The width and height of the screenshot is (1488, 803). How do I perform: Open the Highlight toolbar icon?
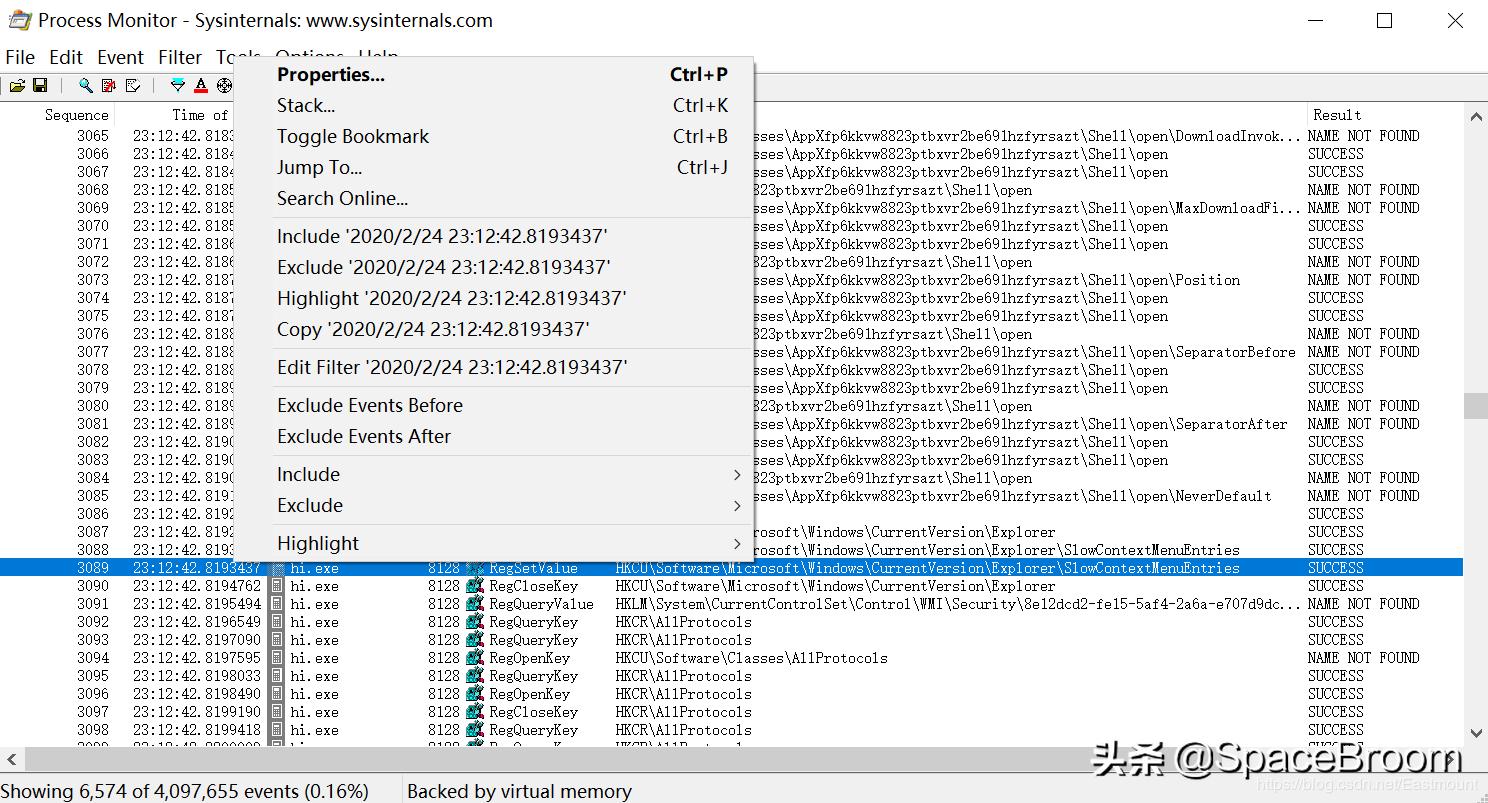coord(201,86)
